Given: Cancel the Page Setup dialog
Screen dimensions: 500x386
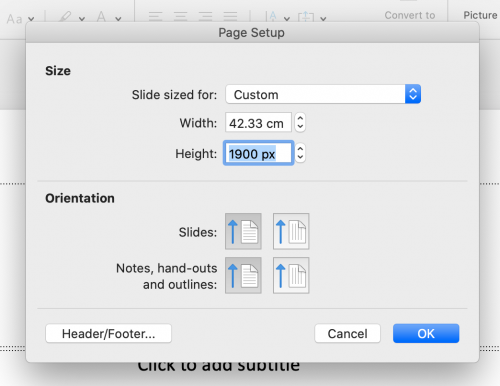Looking at the screenshot, I should click(x=347, y=333).
